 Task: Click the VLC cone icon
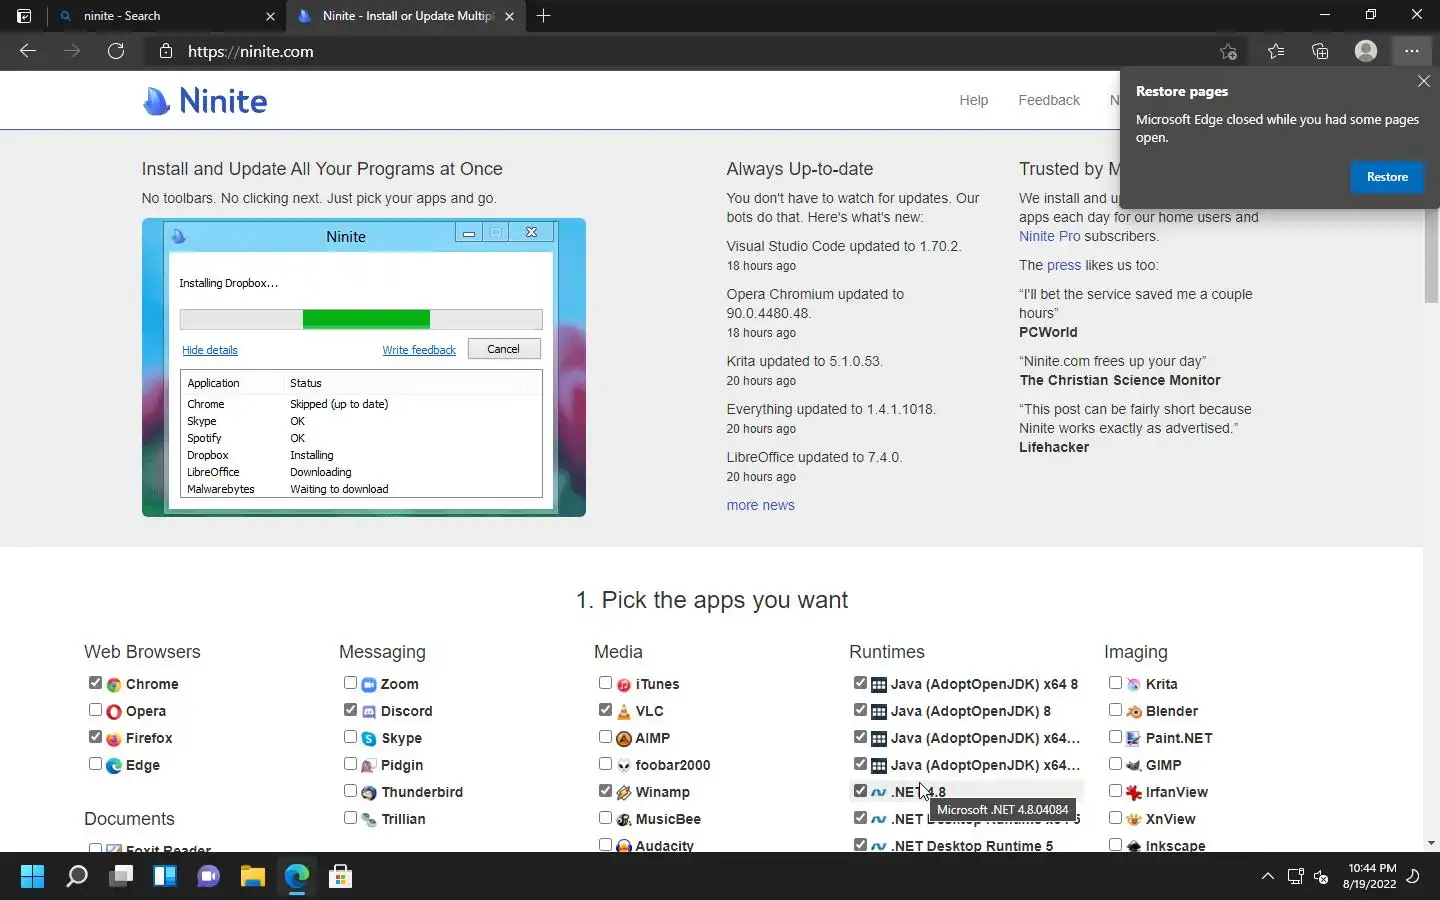click(624, 712)
